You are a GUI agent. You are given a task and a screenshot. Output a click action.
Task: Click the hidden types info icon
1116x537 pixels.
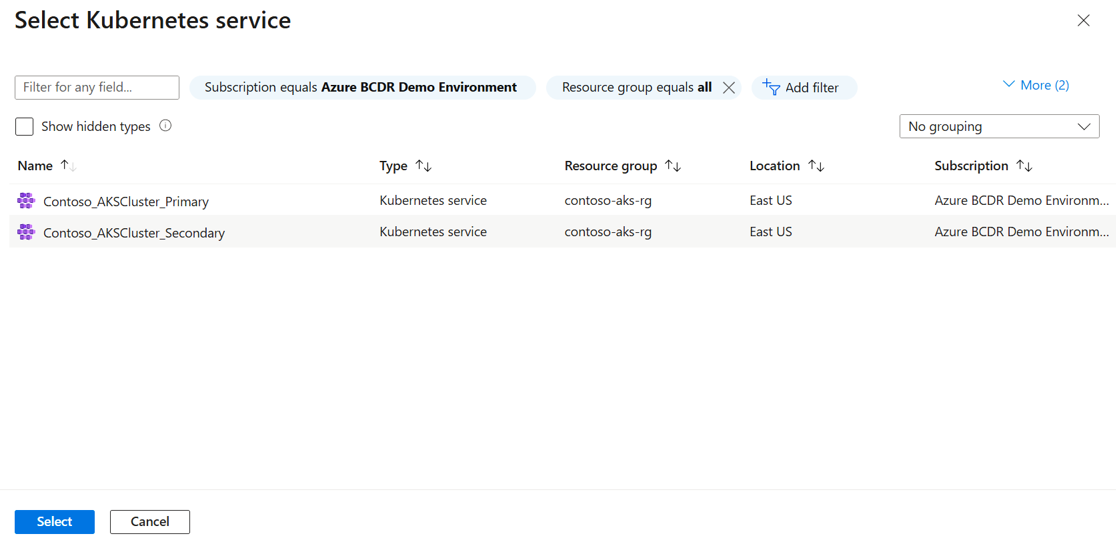165,126
